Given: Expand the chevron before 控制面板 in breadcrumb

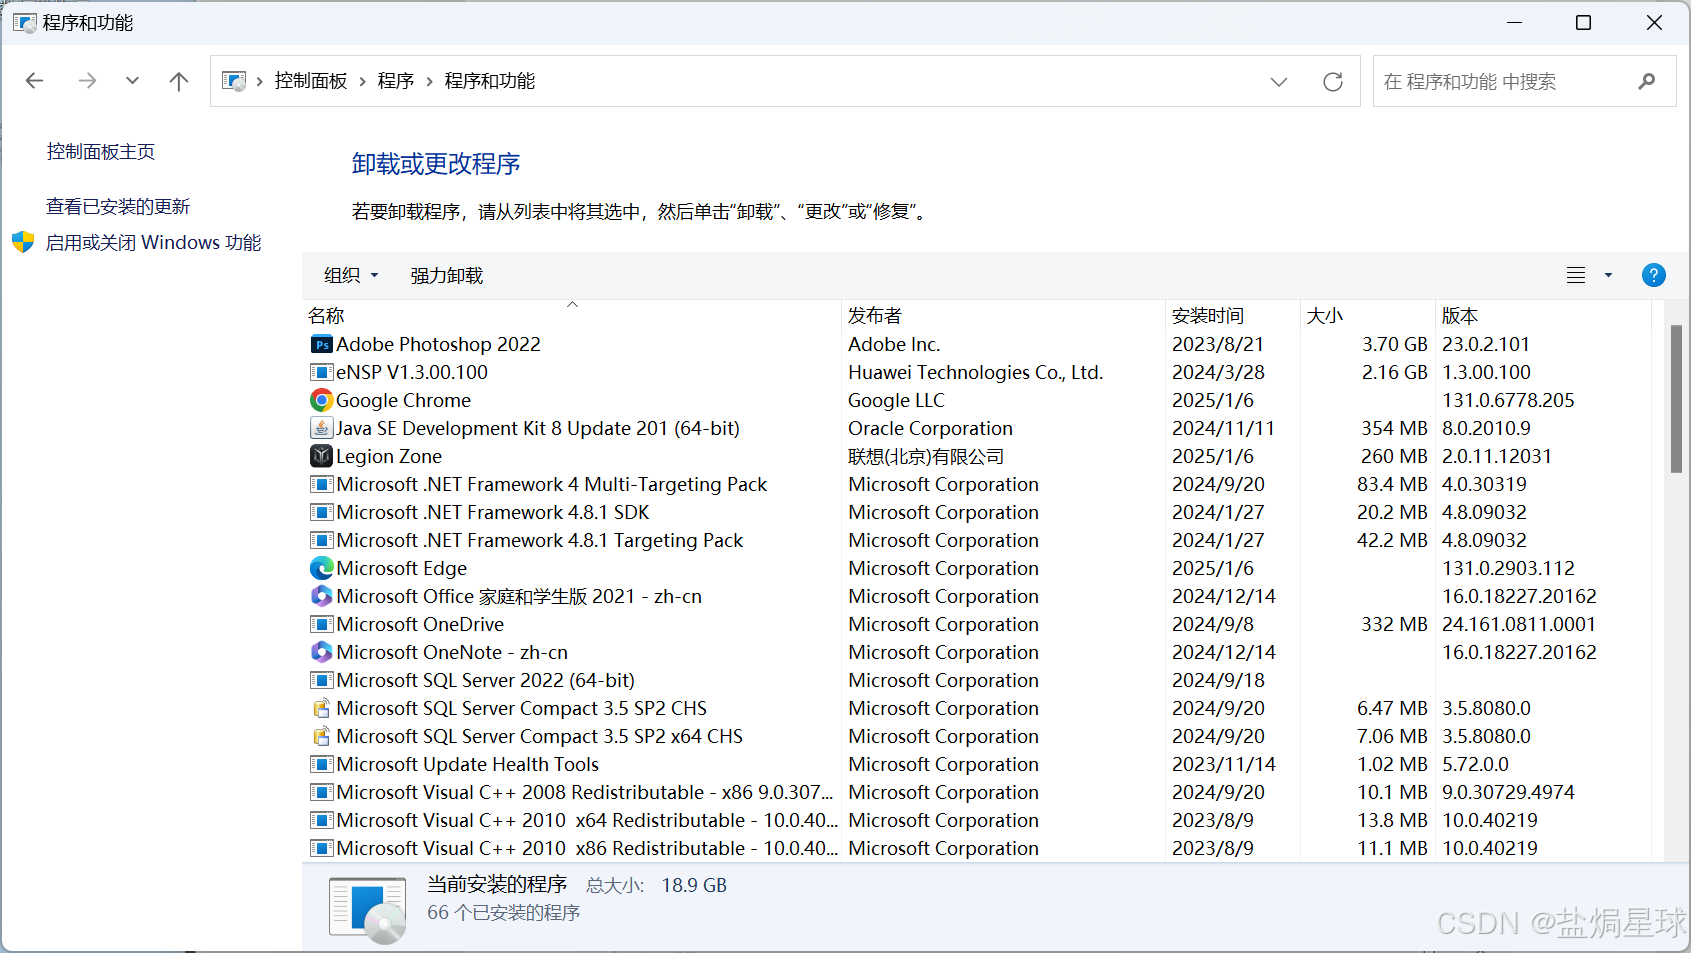Looking at the screenshot, I should pyautogui.click(x=260, y=81).
